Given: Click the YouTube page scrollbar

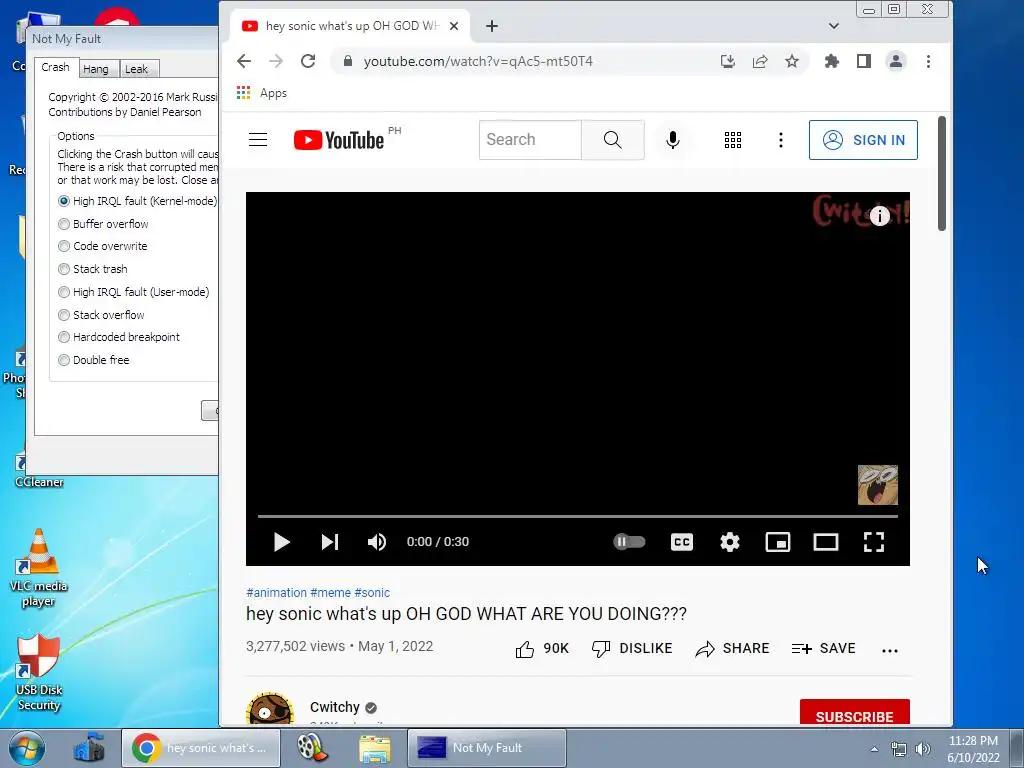Looking at the screenshot, I should tap(942, 174).
